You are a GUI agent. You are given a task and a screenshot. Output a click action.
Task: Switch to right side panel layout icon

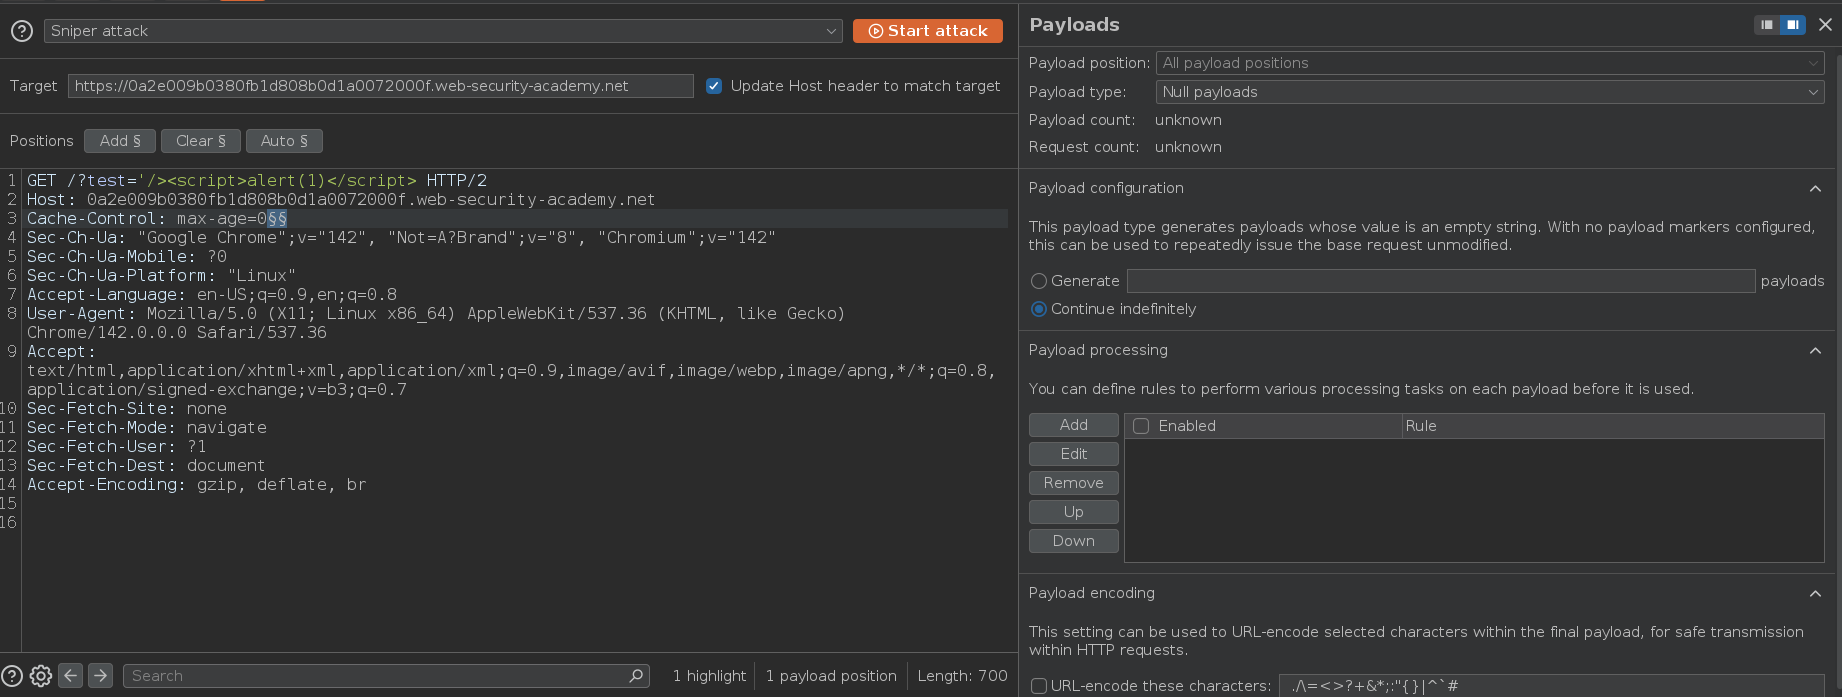pos(1793,25)
